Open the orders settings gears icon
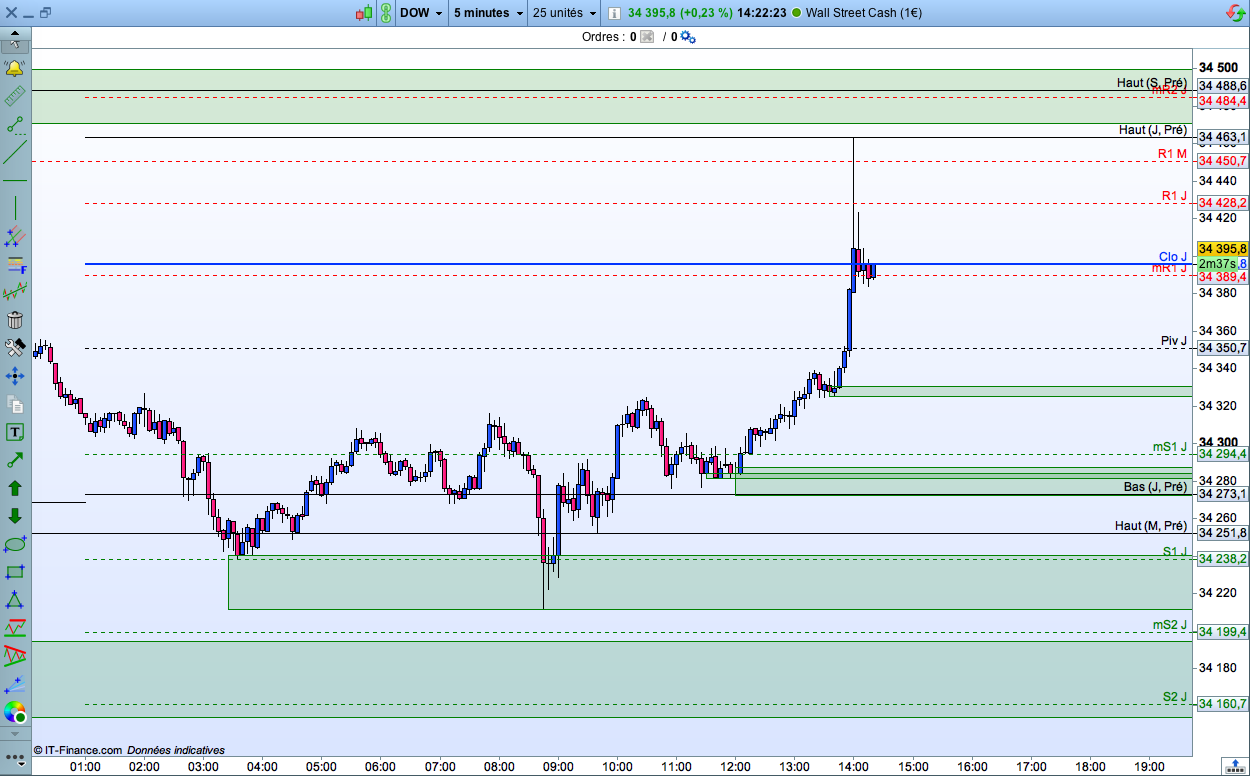 pos(688,37)
